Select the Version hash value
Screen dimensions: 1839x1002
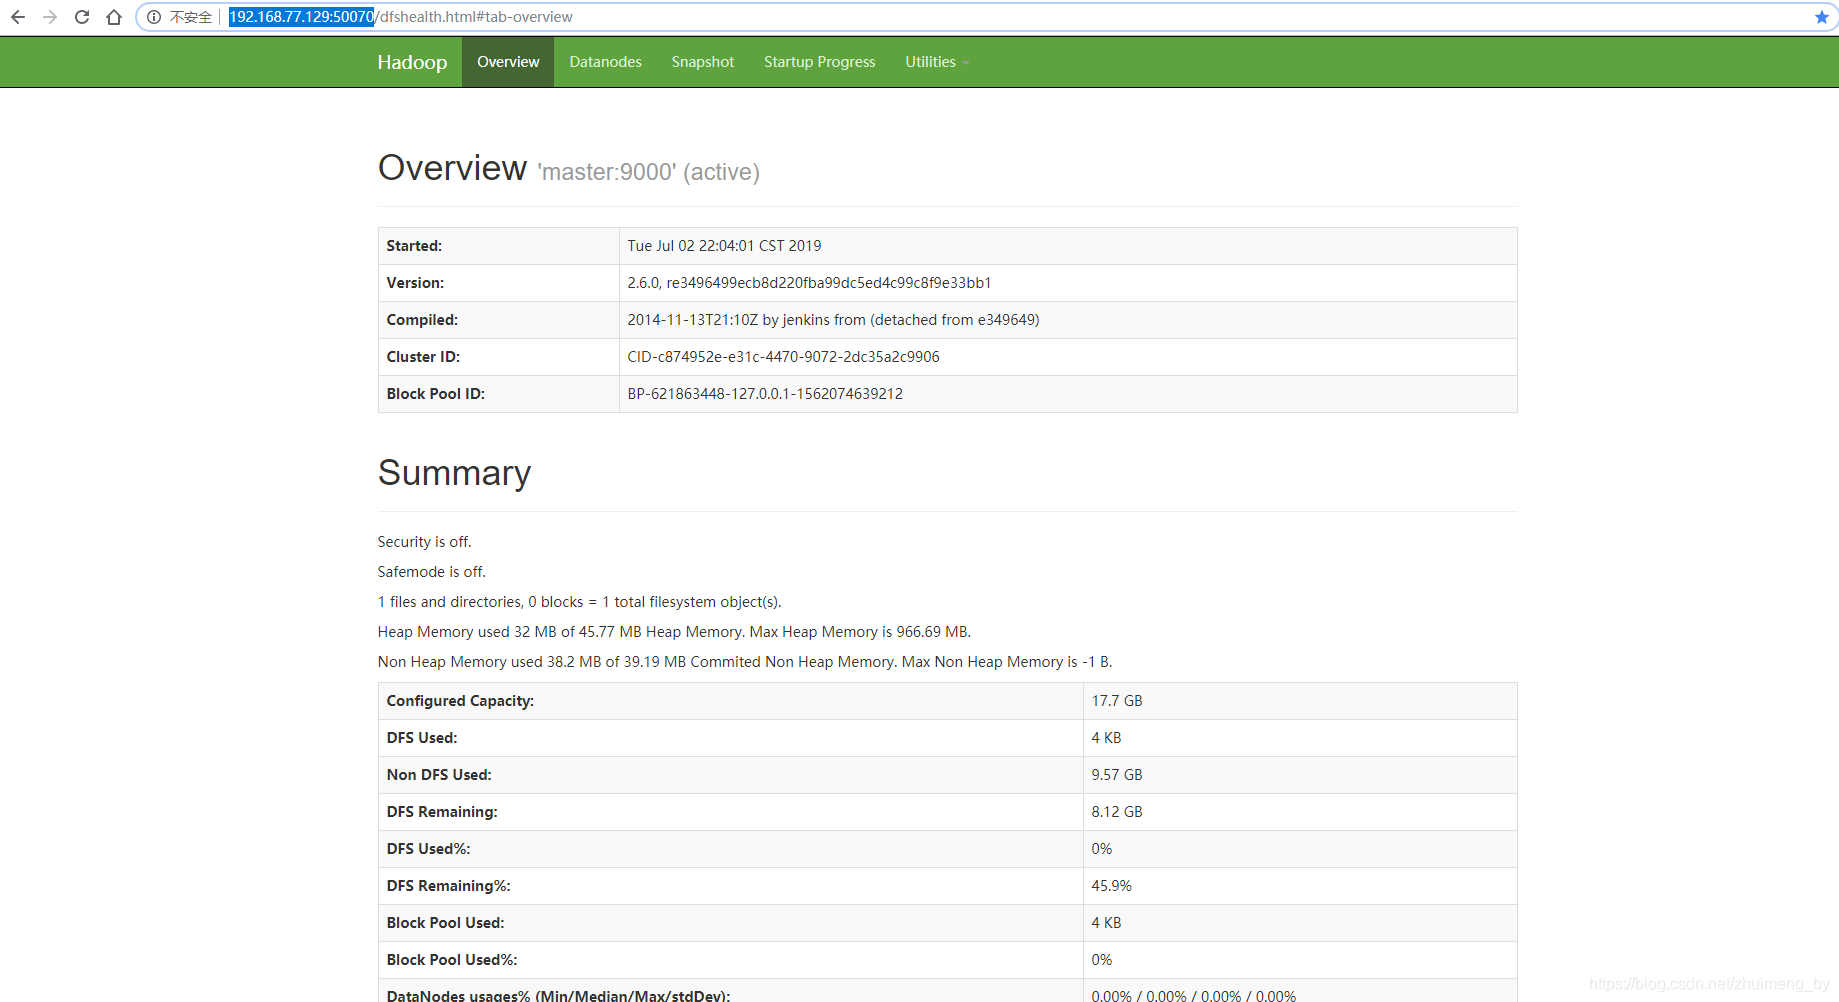click(809, 283)
